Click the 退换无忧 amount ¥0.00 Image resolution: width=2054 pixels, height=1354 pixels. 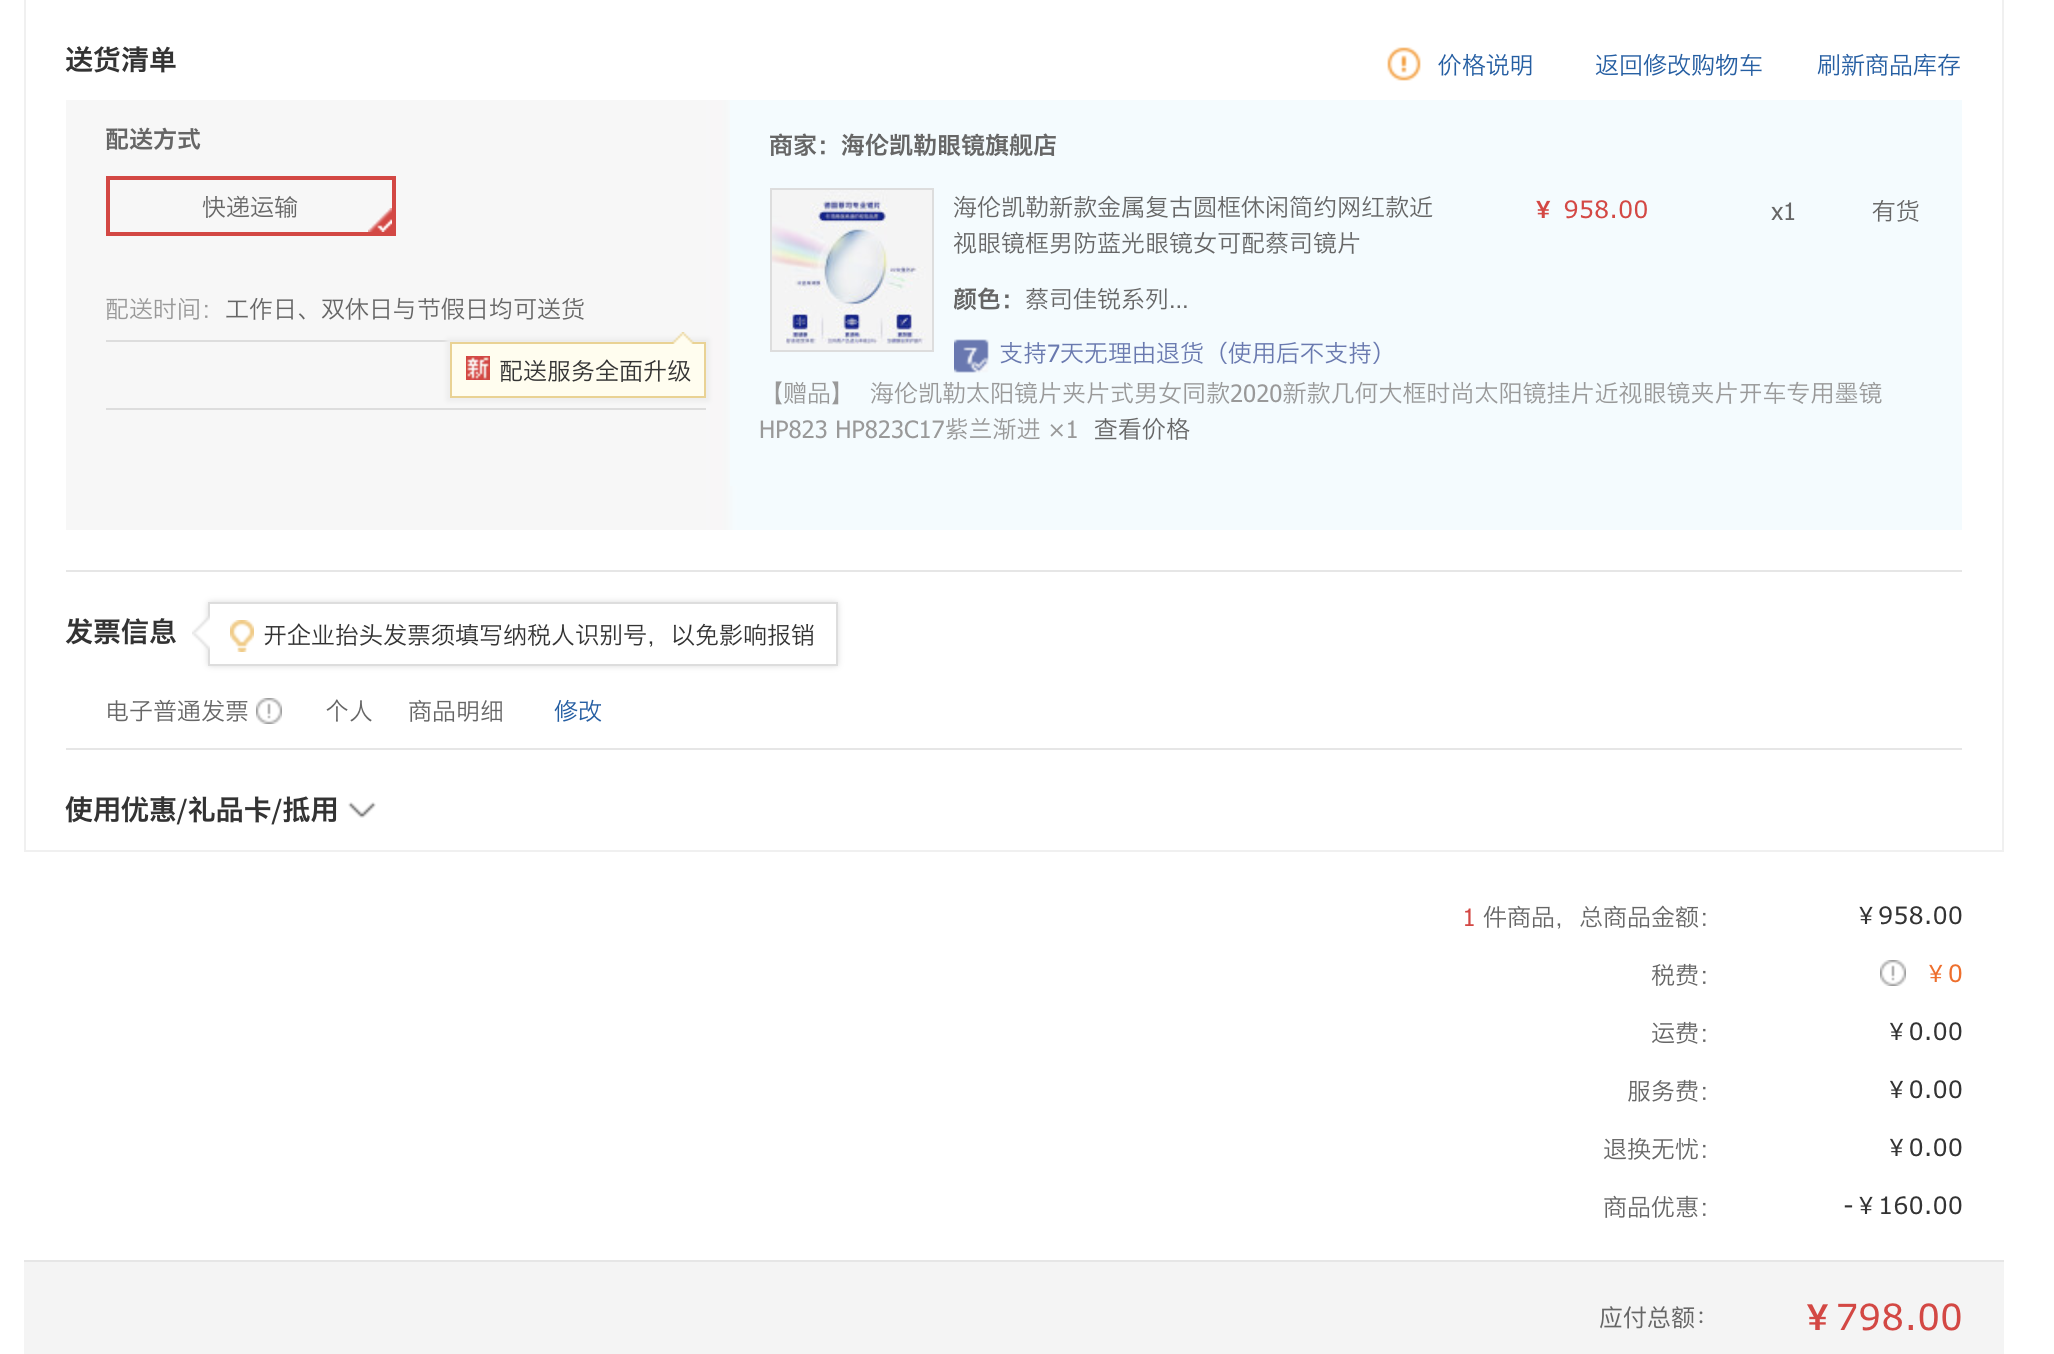tap(1925, 1148)
